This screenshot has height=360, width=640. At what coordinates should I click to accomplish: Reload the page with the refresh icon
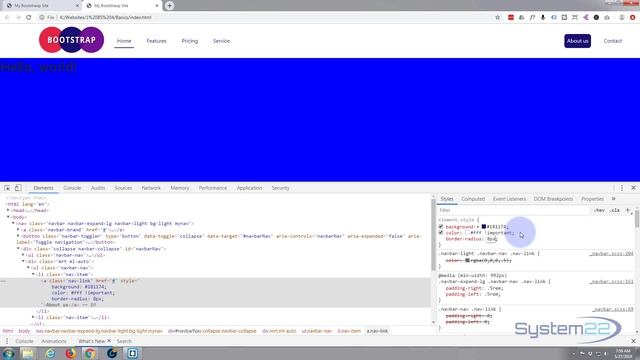click(x=29, y=18)
